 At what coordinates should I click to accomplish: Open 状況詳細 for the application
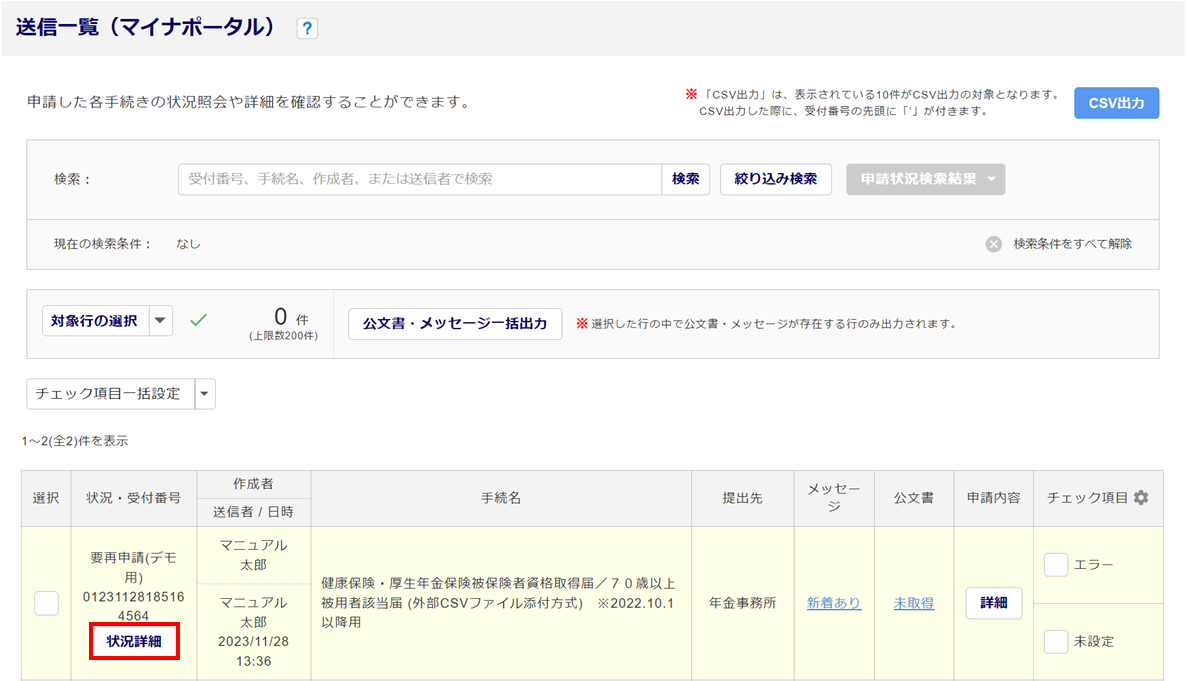click(x=134, y=642)
